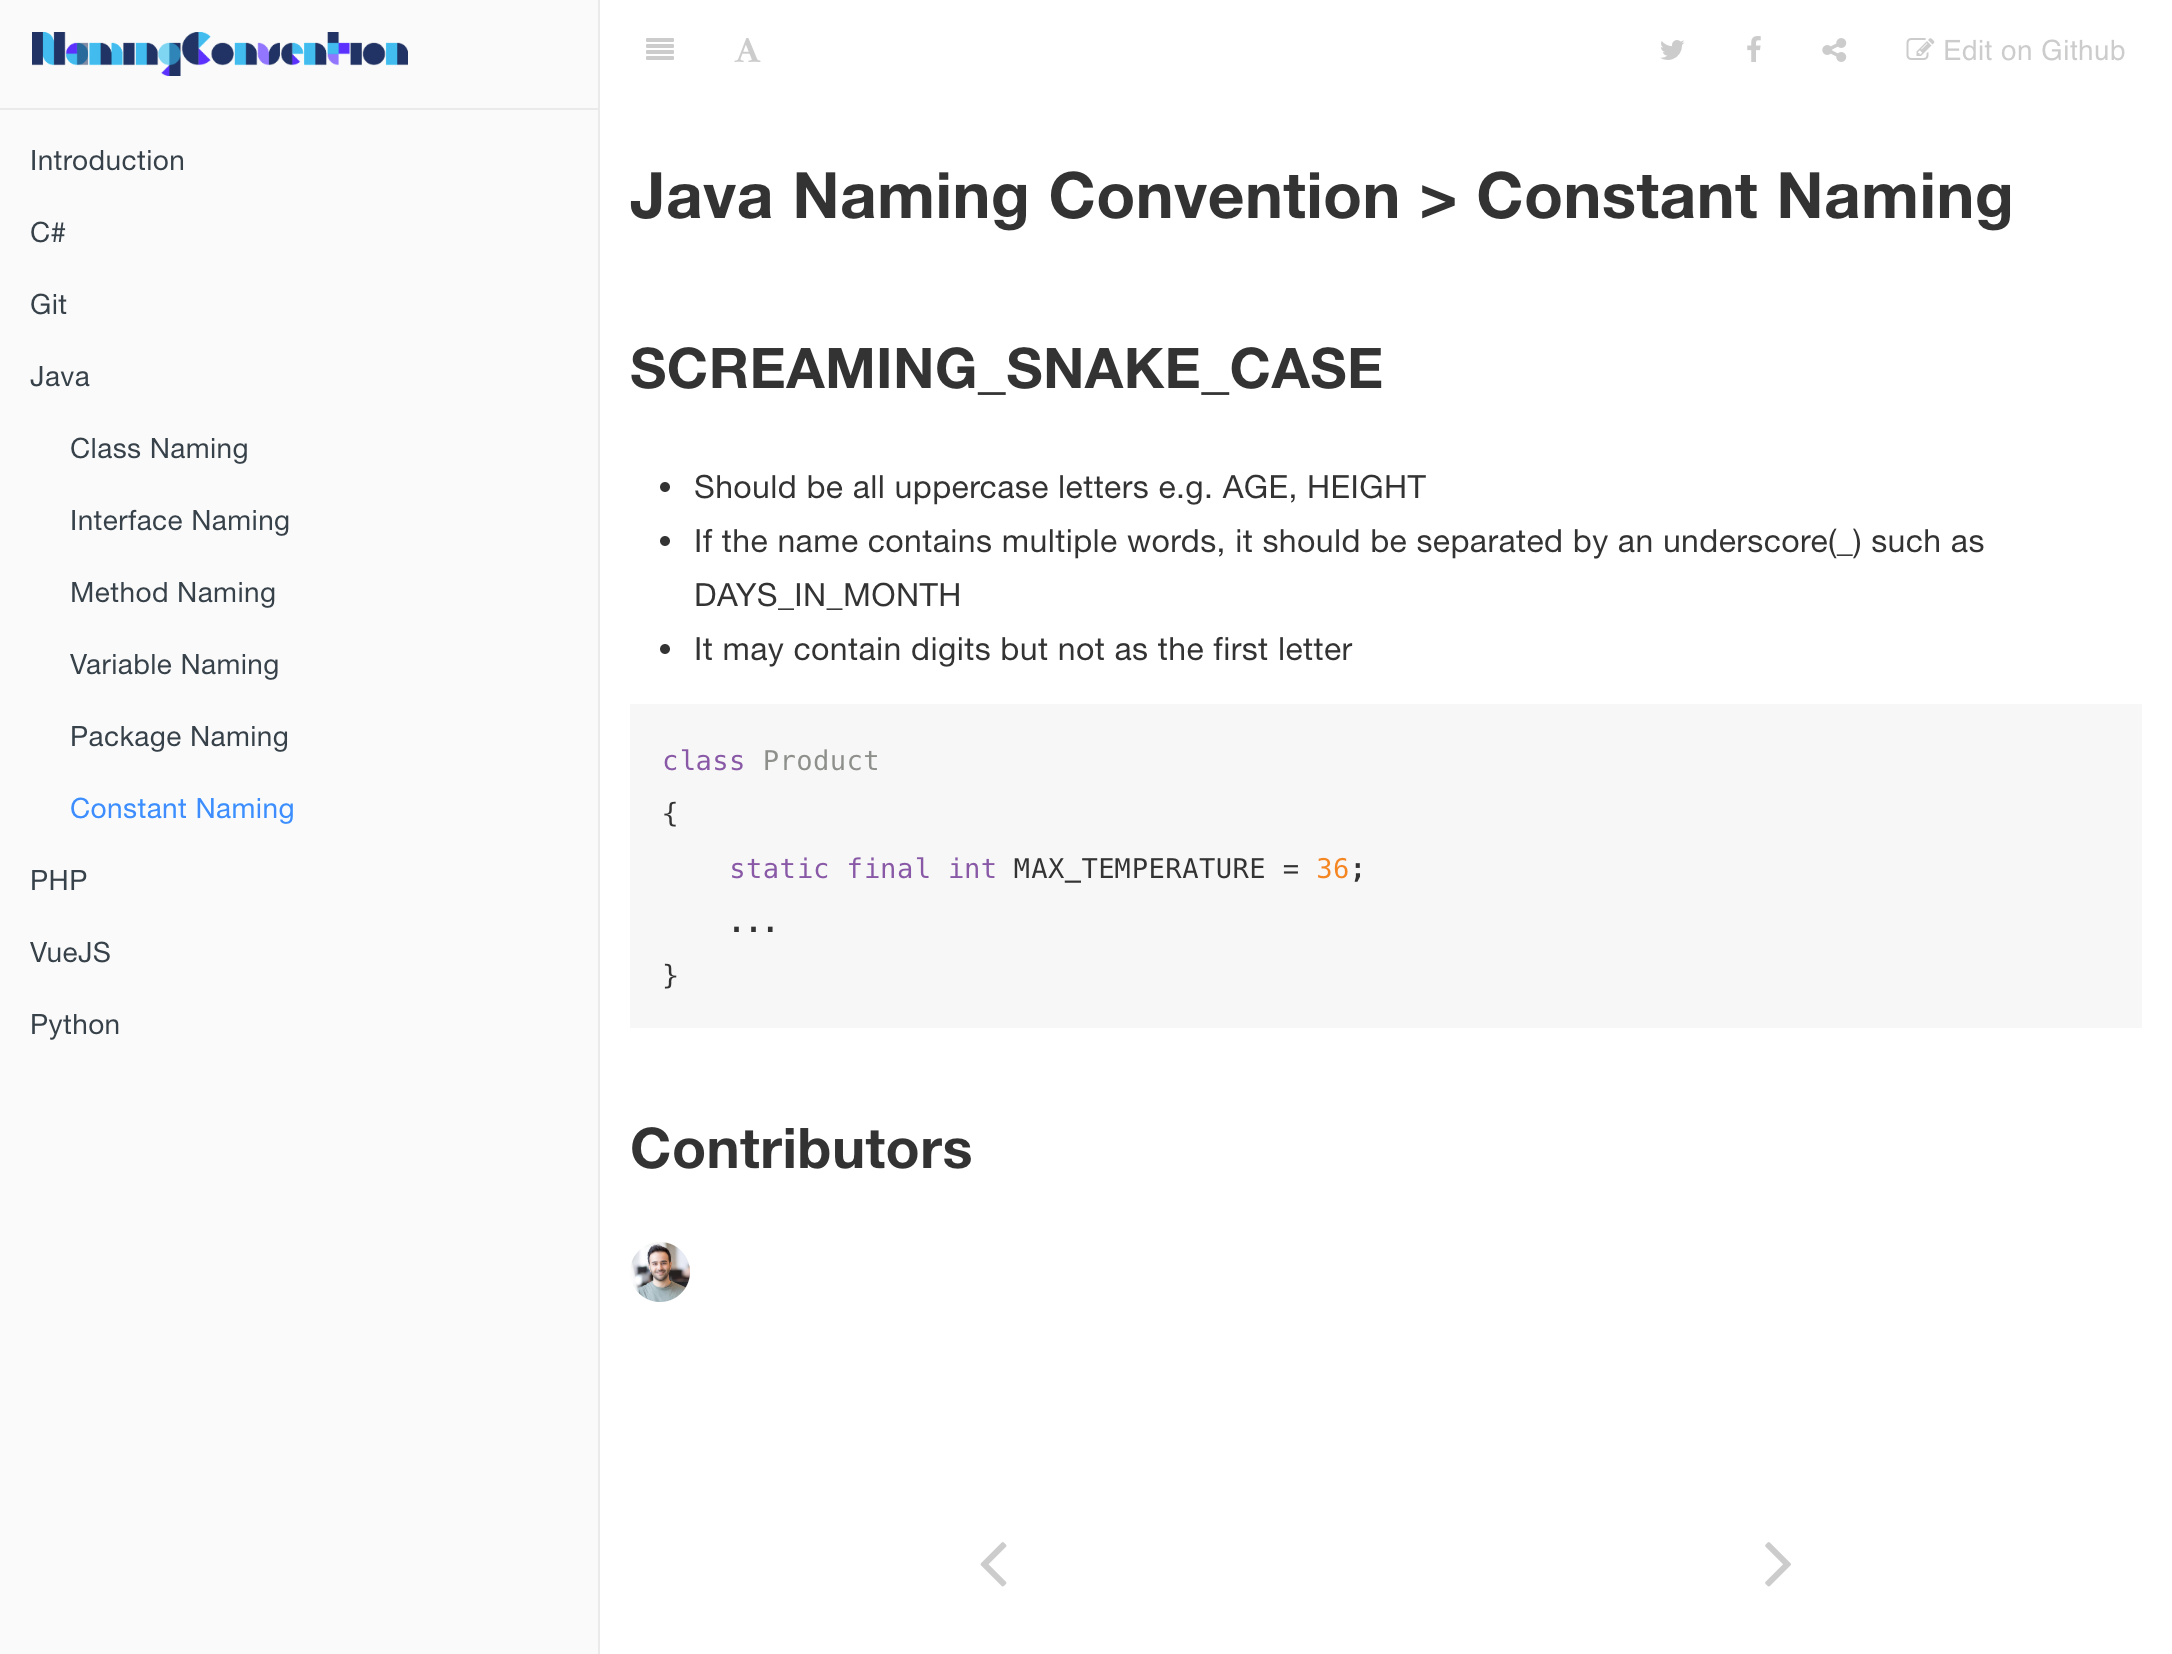Click the contributor's avatar
The height and width of the screenshot is (1654, 2172).
click(x=659, y=1271)
